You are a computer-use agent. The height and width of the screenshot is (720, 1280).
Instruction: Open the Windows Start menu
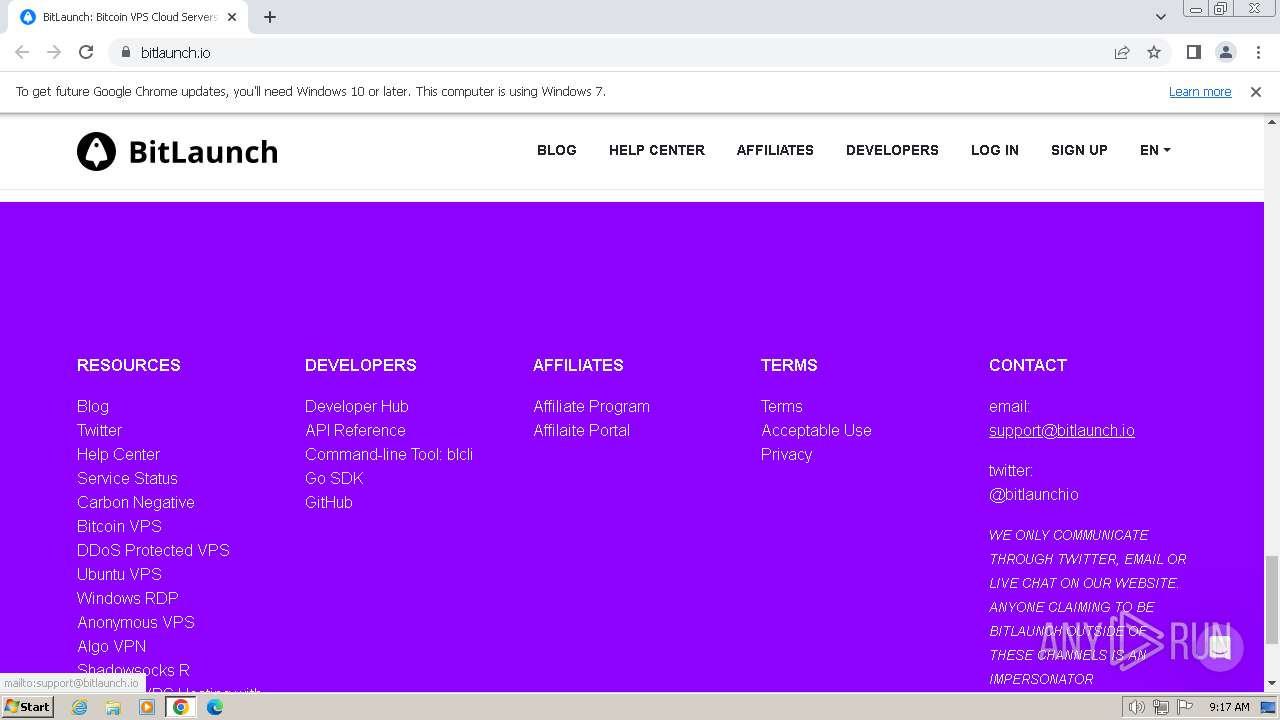point(28,707)
